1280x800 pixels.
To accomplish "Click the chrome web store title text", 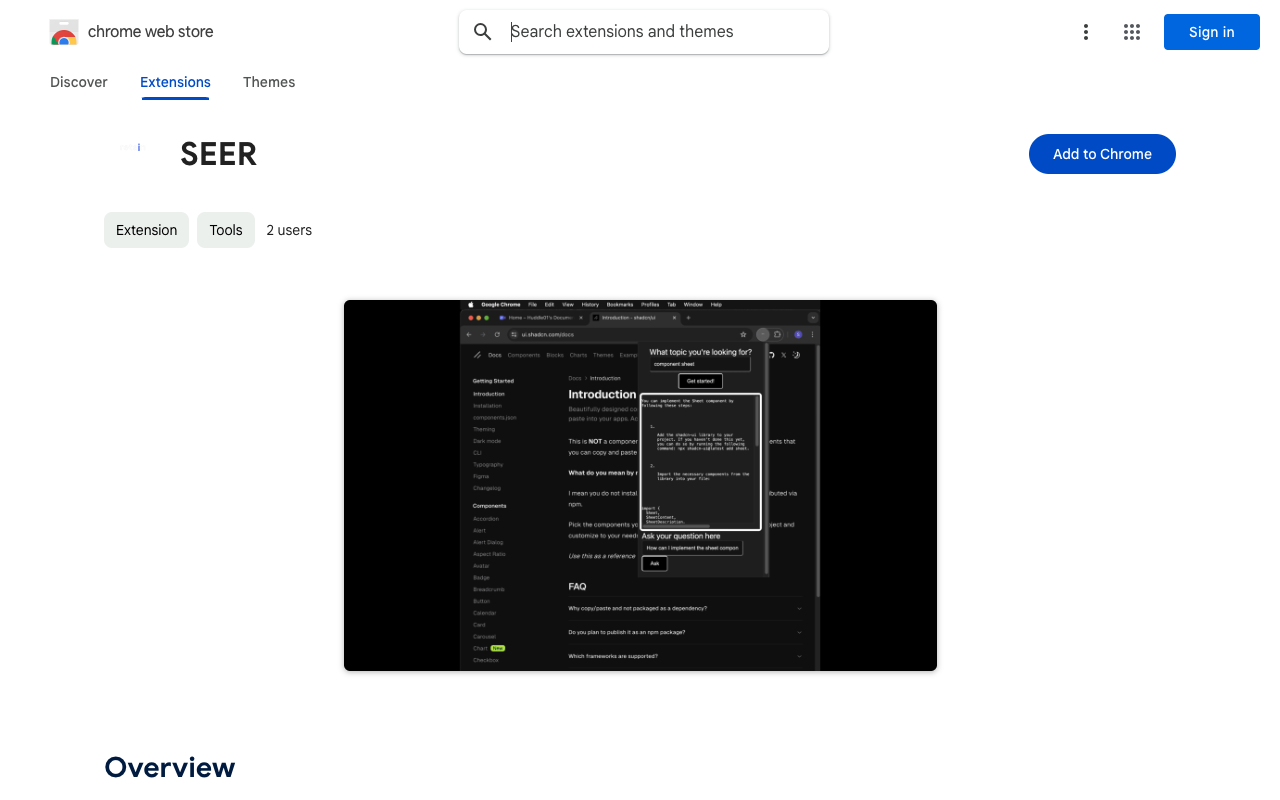I will [151, 32].
